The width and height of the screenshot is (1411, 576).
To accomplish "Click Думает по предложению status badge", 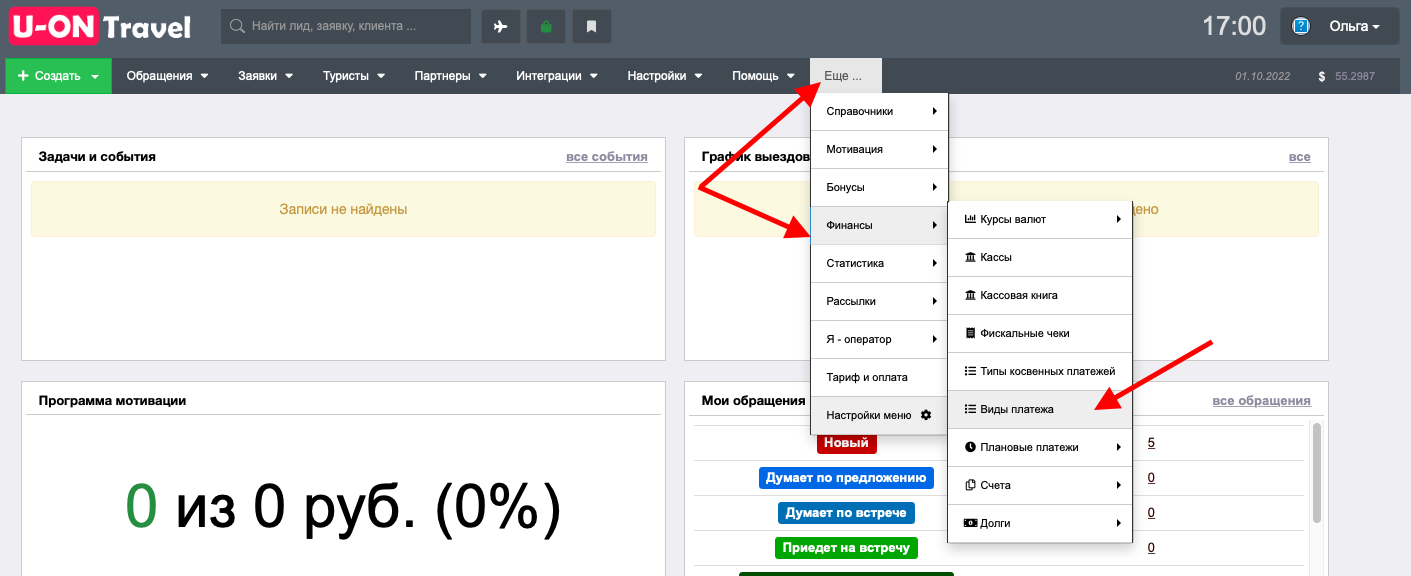I will 846,478.
